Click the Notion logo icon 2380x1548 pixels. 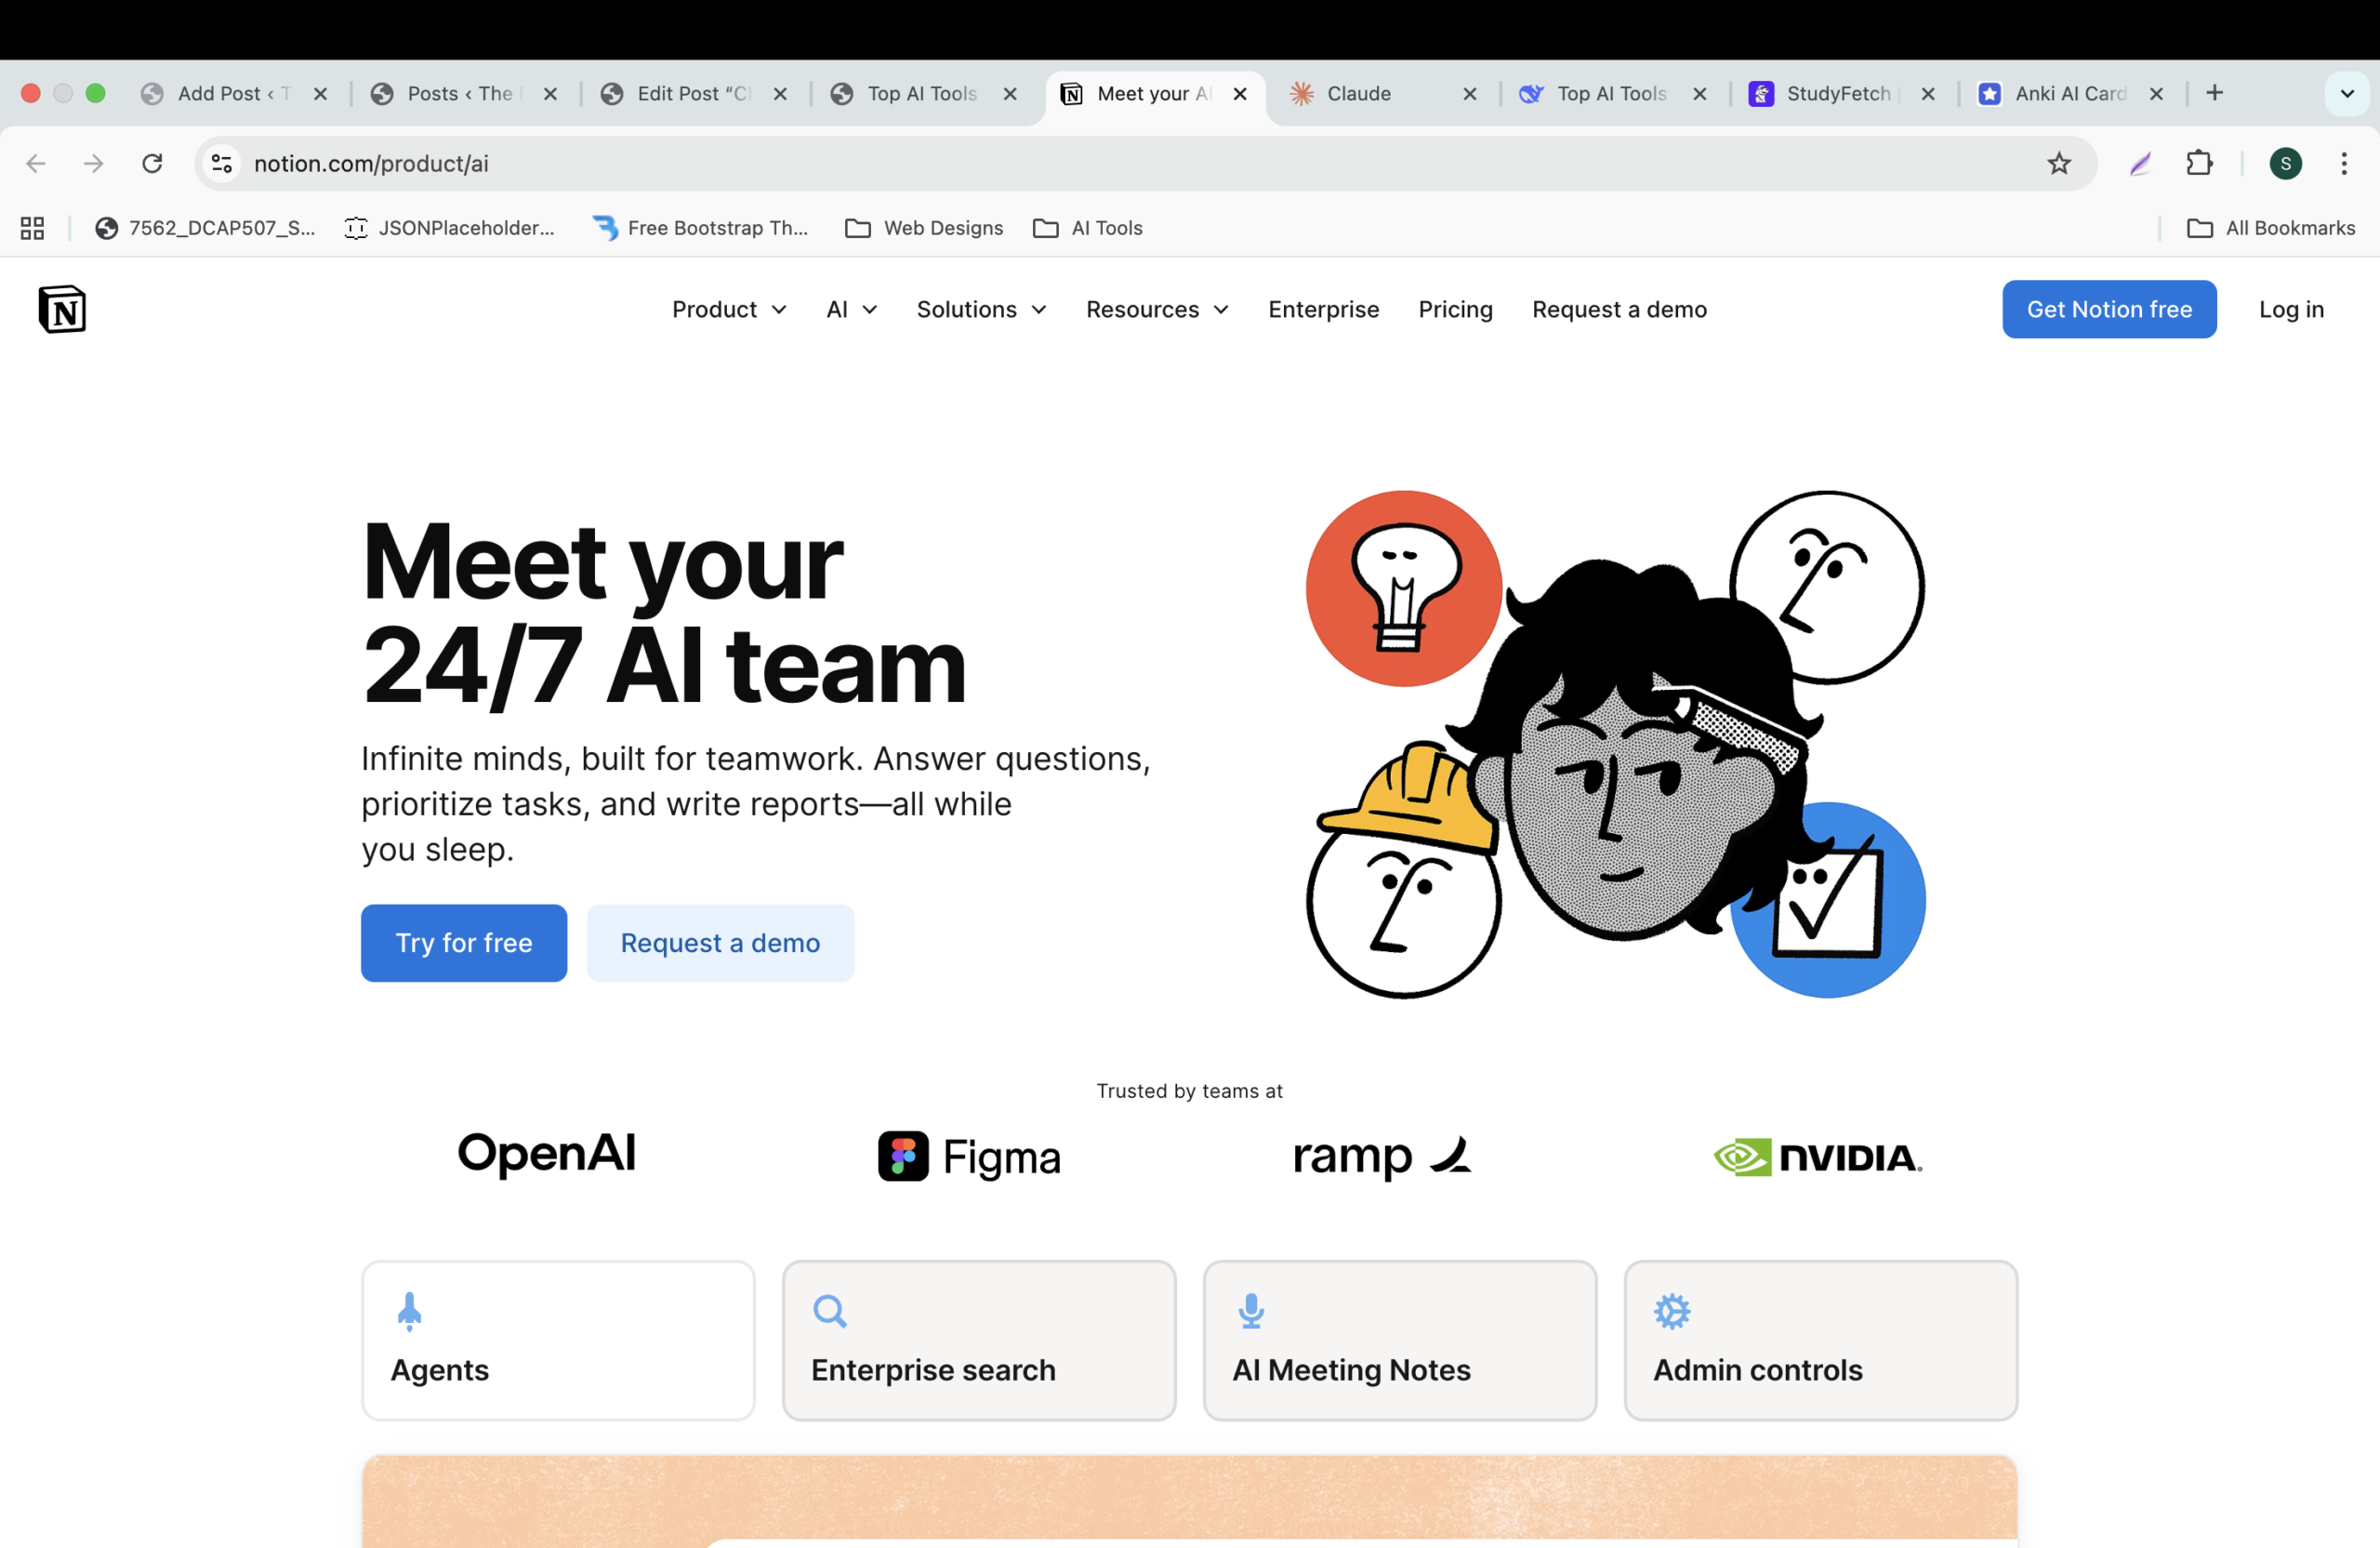coord(62,309)
